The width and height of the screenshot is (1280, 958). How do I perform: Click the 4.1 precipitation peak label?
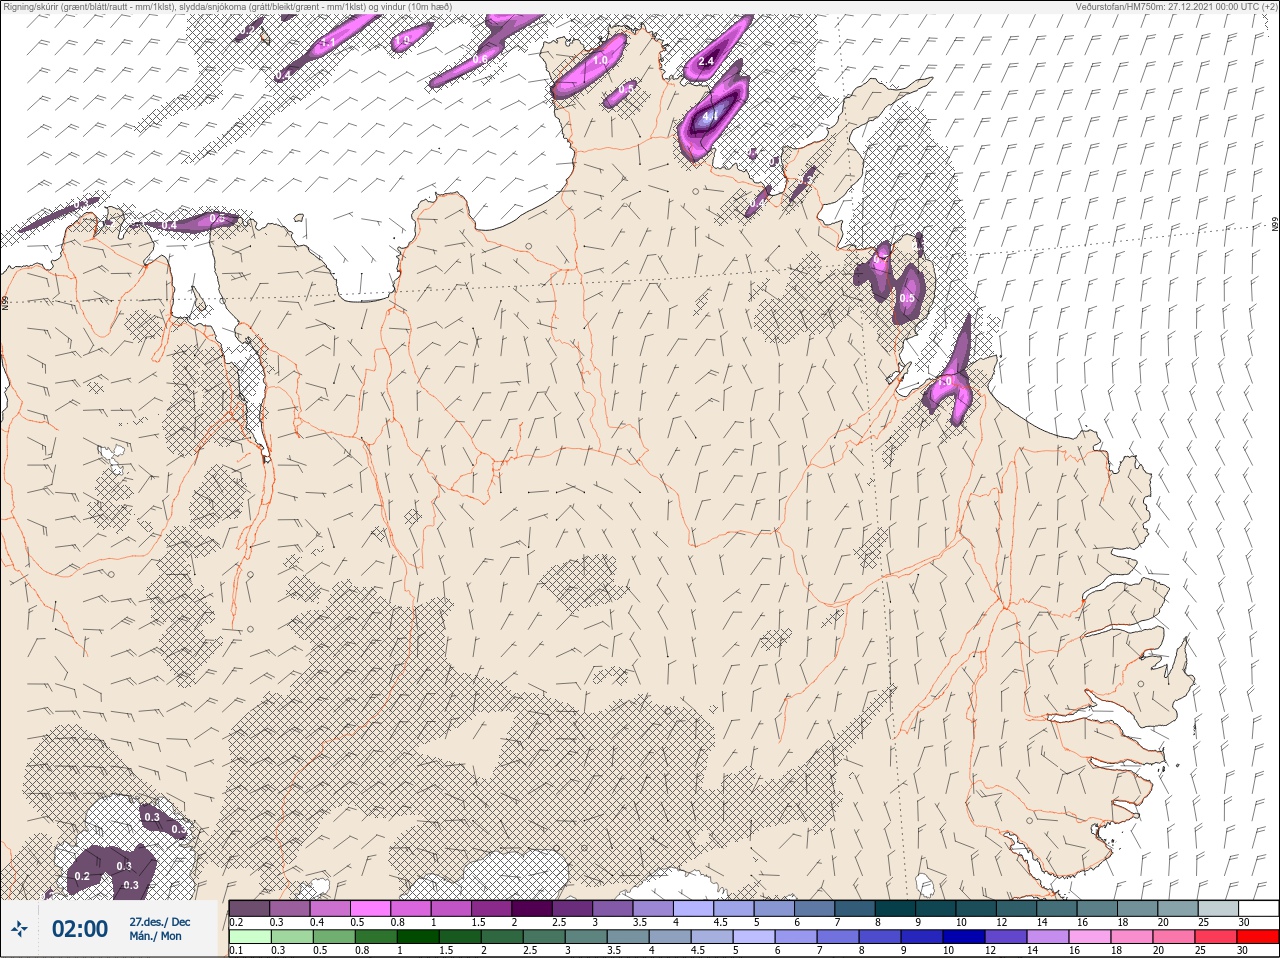point(711,117)
